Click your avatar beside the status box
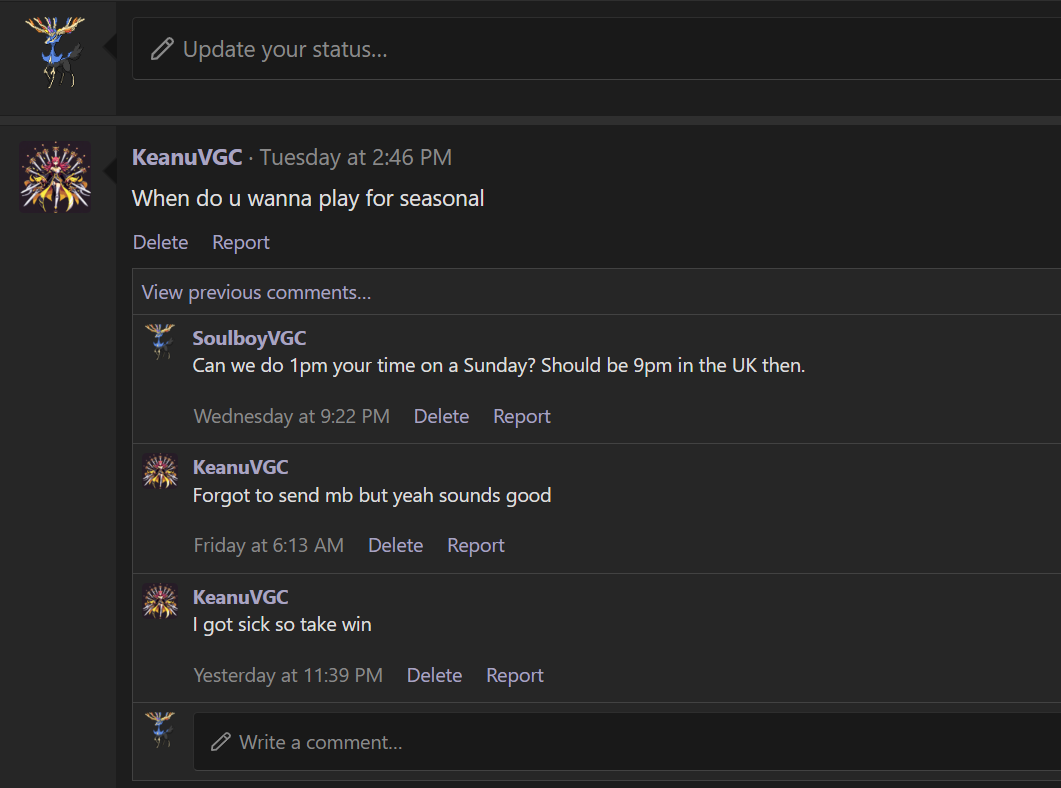1061x788 pixels. tap(55, 51)
